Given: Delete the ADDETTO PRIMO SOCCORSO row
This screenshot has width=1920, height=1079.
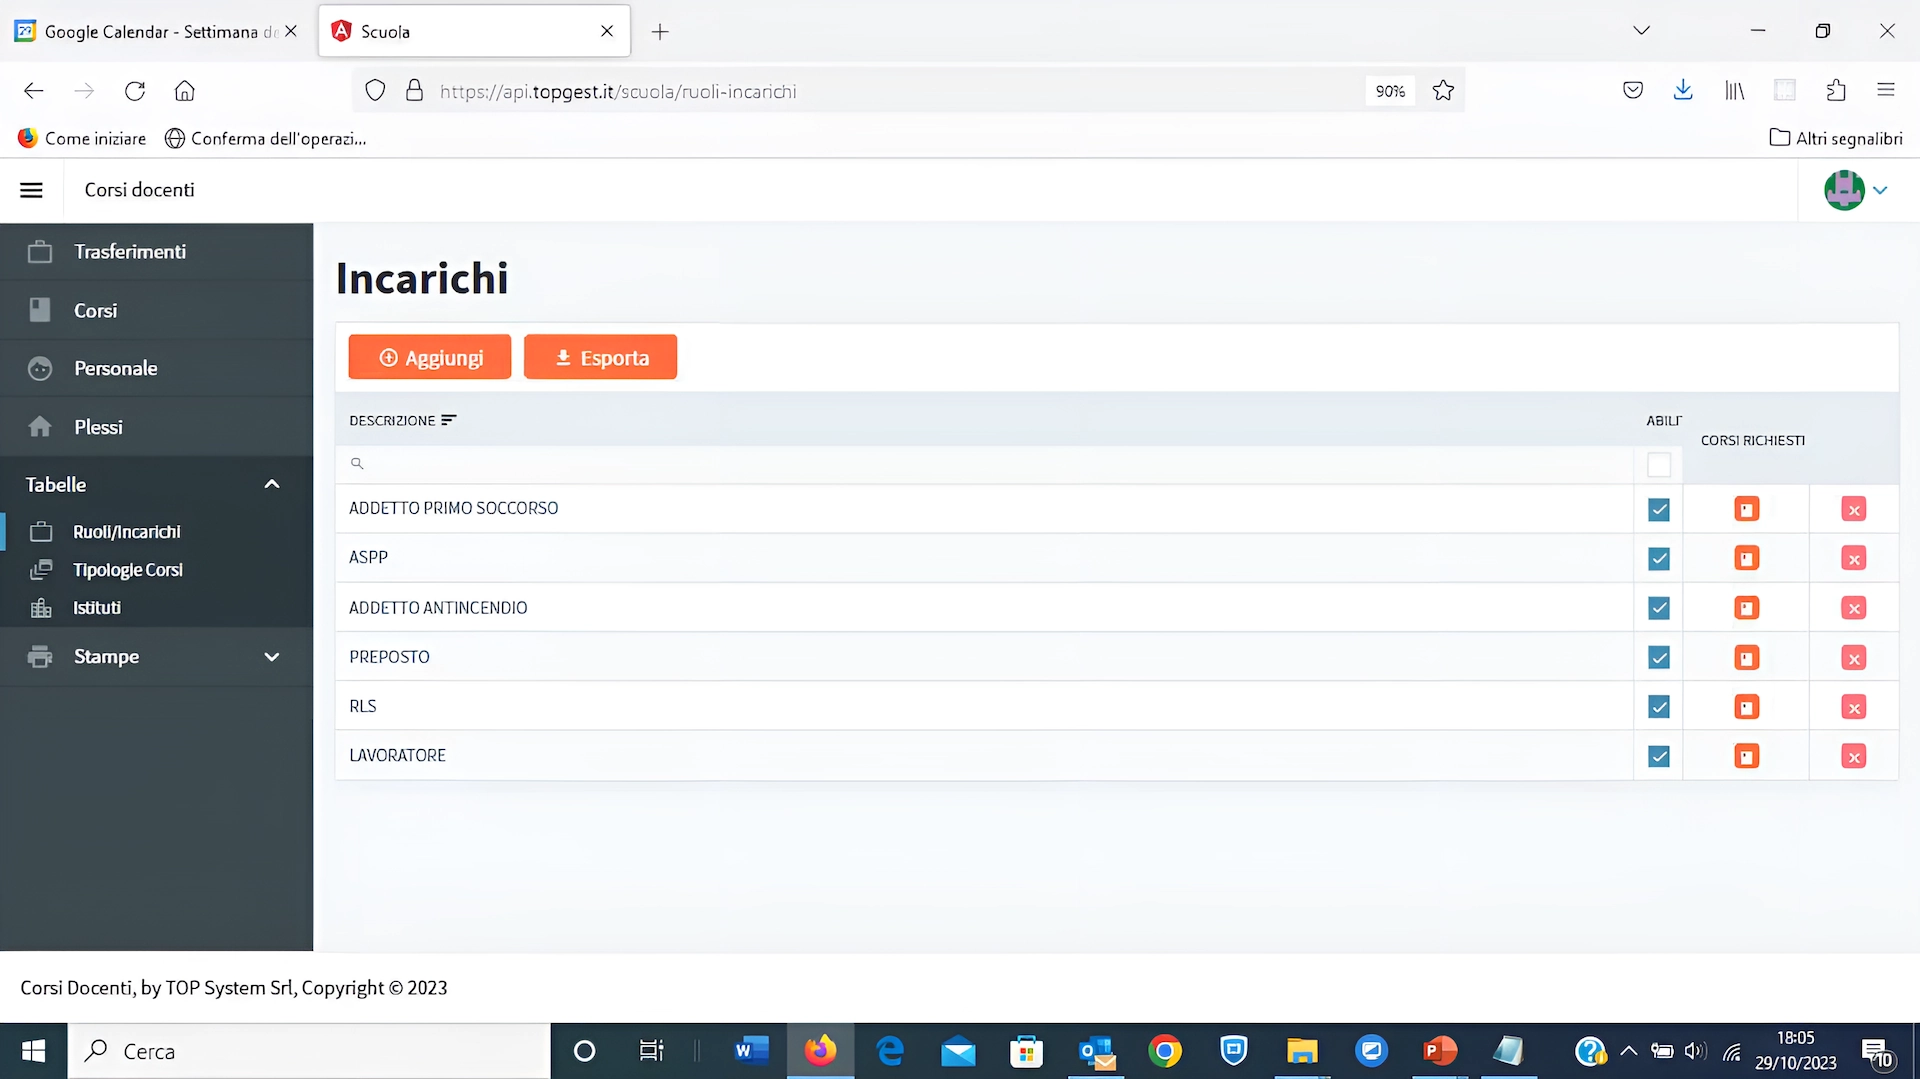Looking at the screenshot, I should pyautogui.click(x=1853, y=509).
